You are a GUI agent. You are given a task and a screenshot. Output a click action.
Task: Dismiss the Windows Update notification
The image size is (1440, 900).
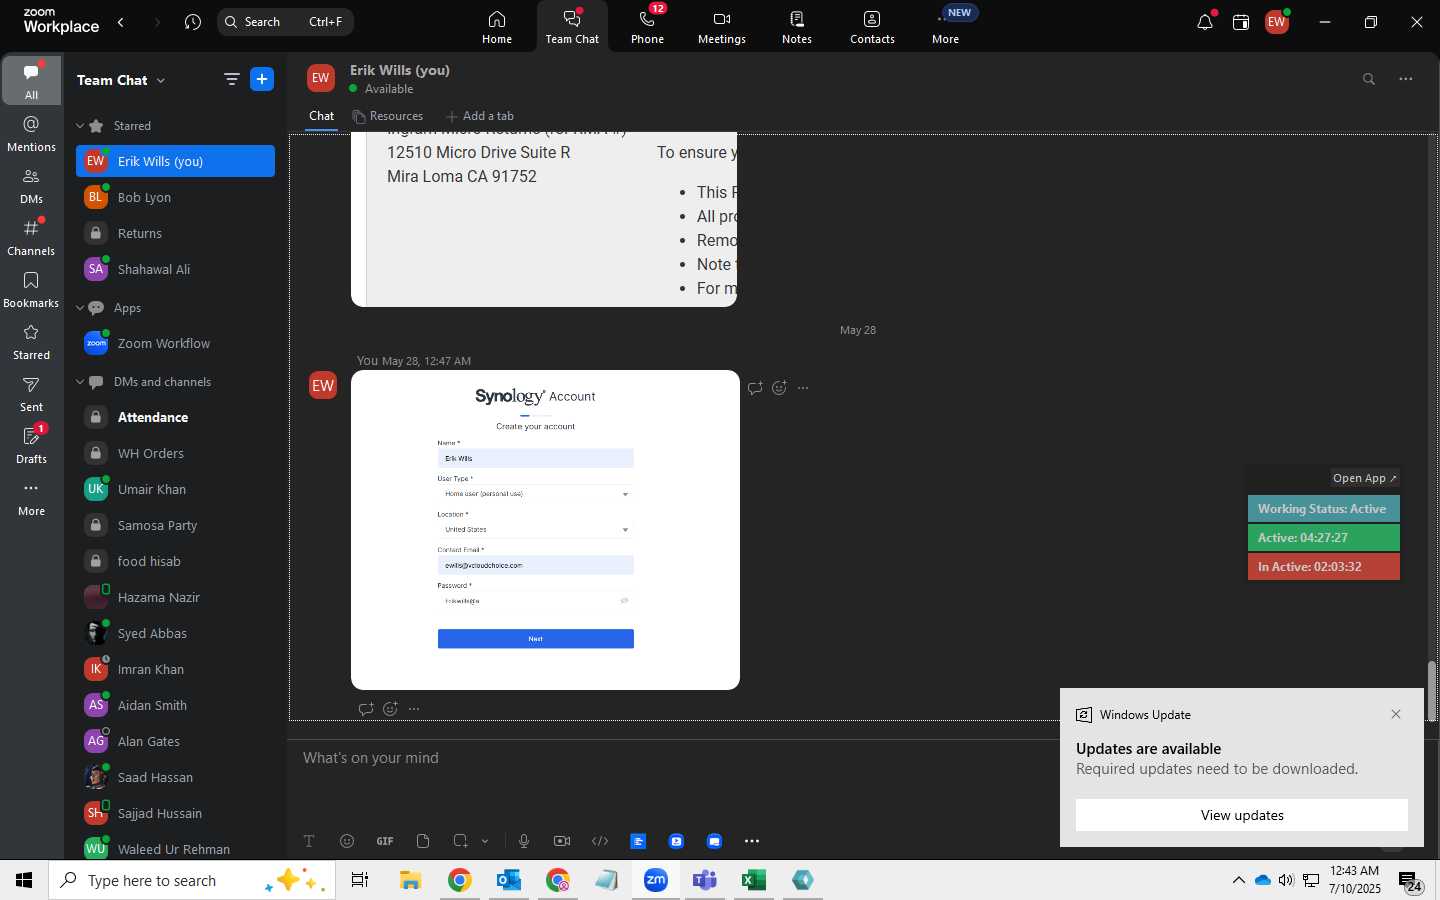pyautogui.click(x=1396, y=714)
